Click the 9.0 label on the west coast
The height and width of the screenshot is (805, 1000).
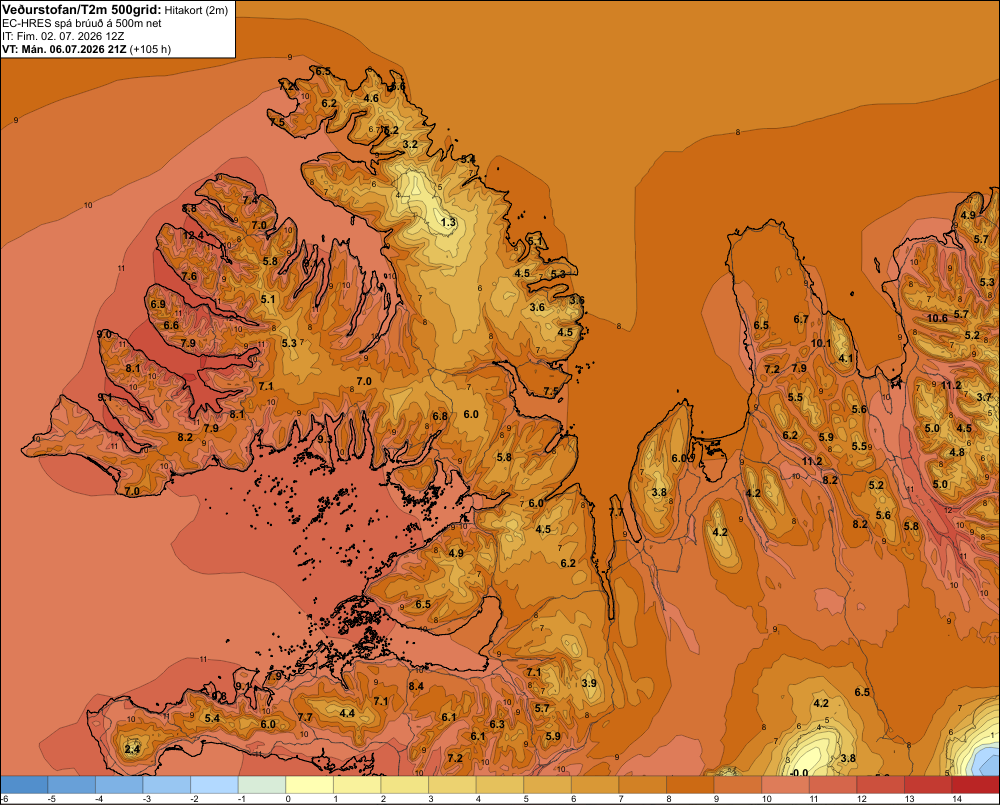104,334
